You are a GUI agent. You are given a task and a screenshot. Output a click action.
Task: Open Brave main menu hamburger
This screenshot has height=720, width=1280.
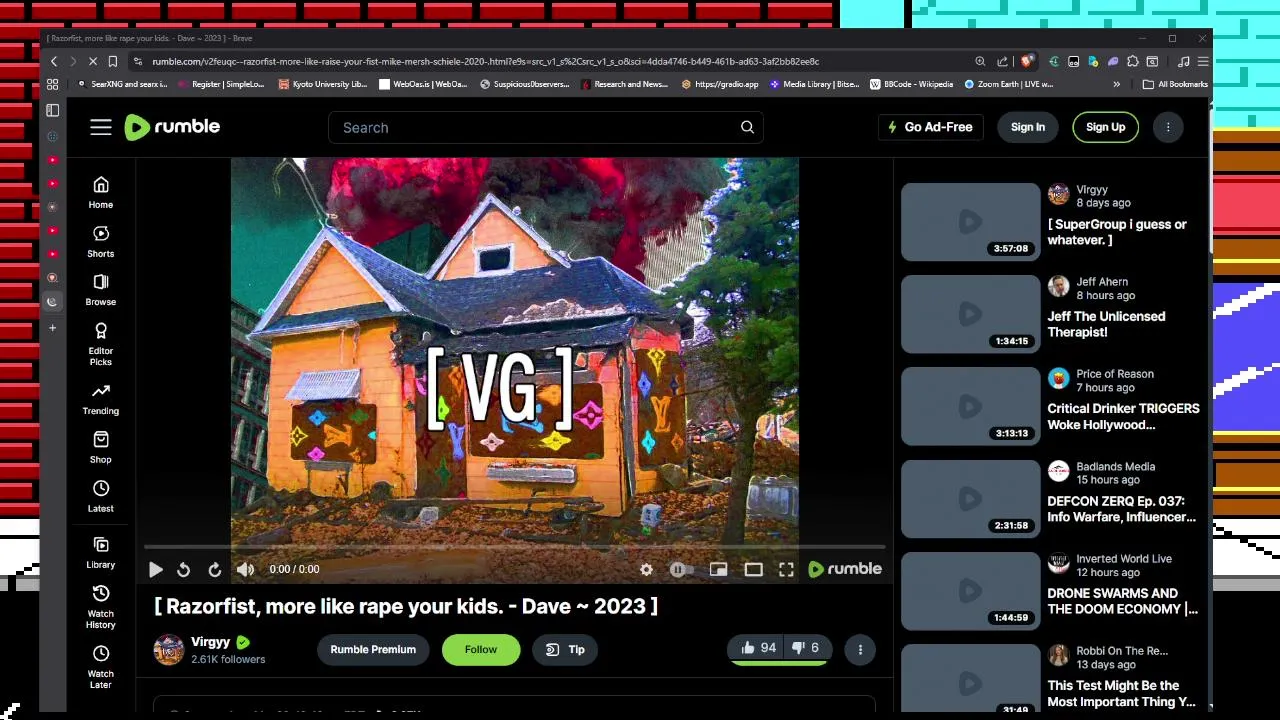[x=1203, y=61]
